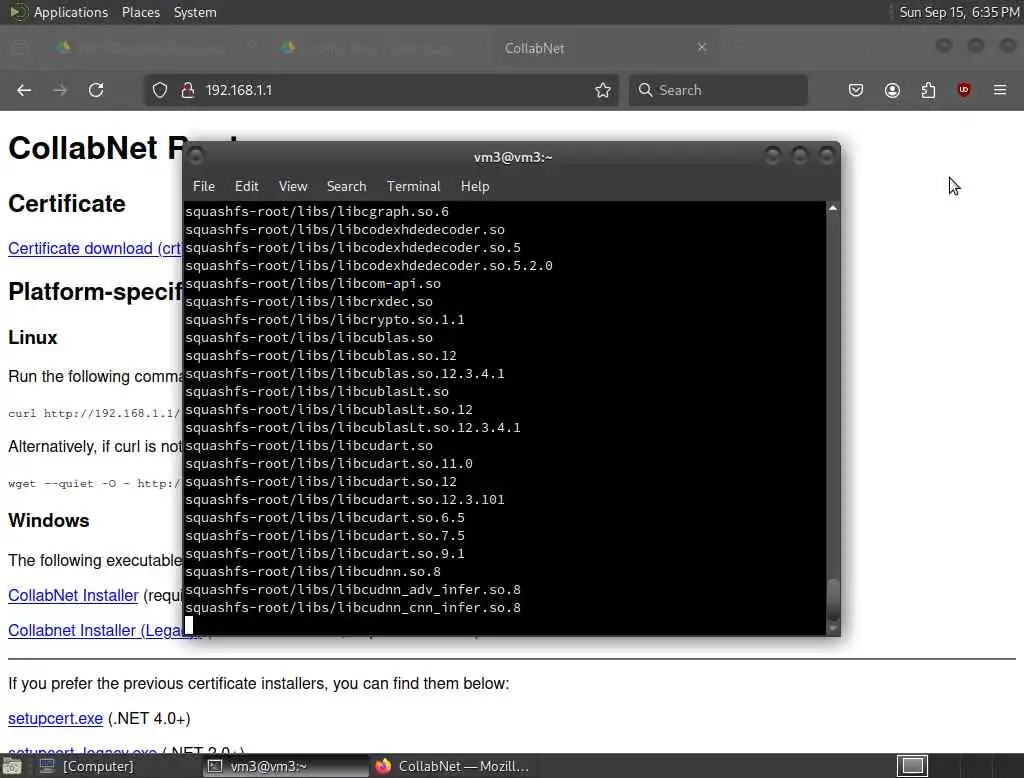
Task: Open the extensions puzzle icon
Action: (928, 90)
